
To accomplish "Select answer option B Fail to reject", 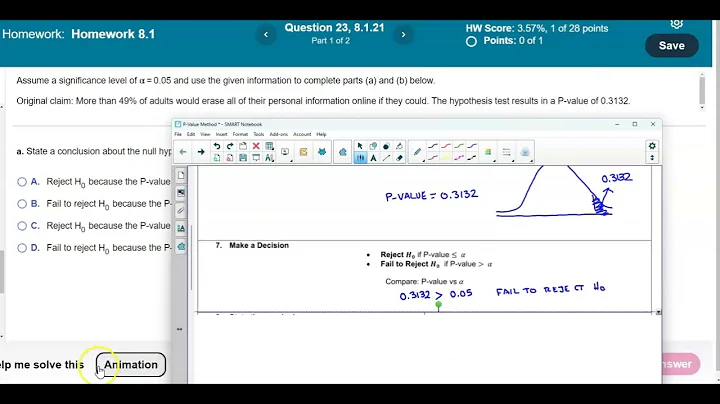I will click(x=22, y=204).
